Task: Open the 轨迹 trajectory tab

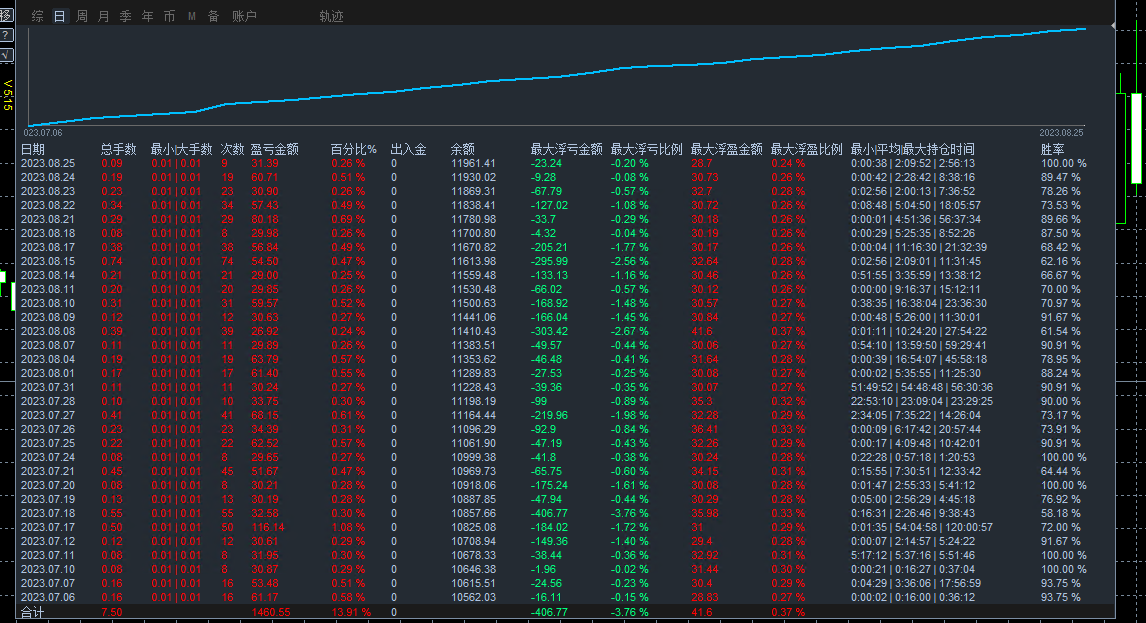Action: (x=331, y=16)
